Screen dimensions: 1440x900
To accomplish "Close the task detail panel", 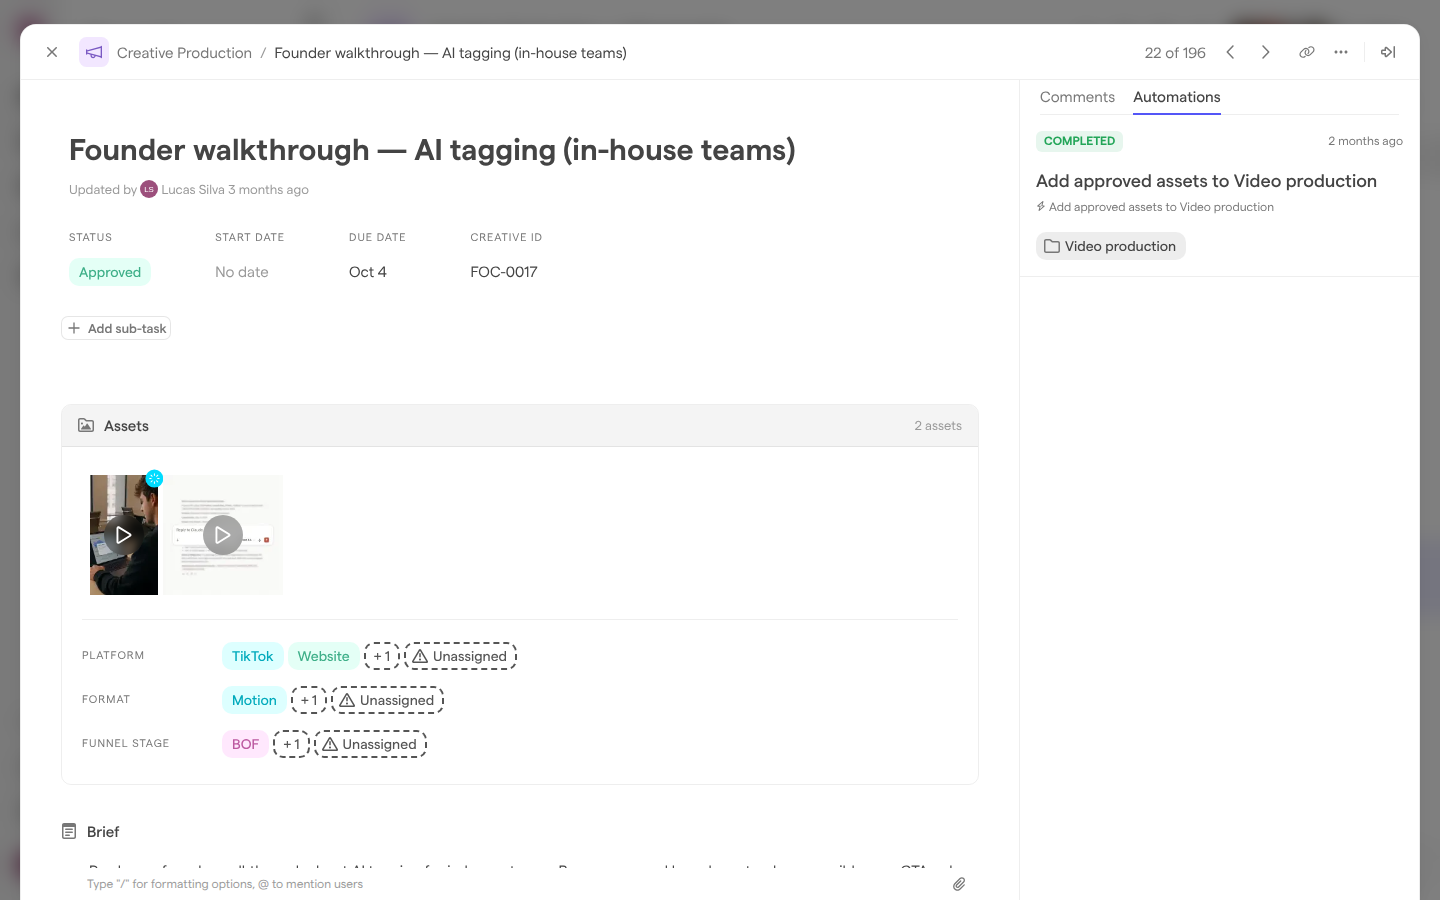I will (52, 52).
